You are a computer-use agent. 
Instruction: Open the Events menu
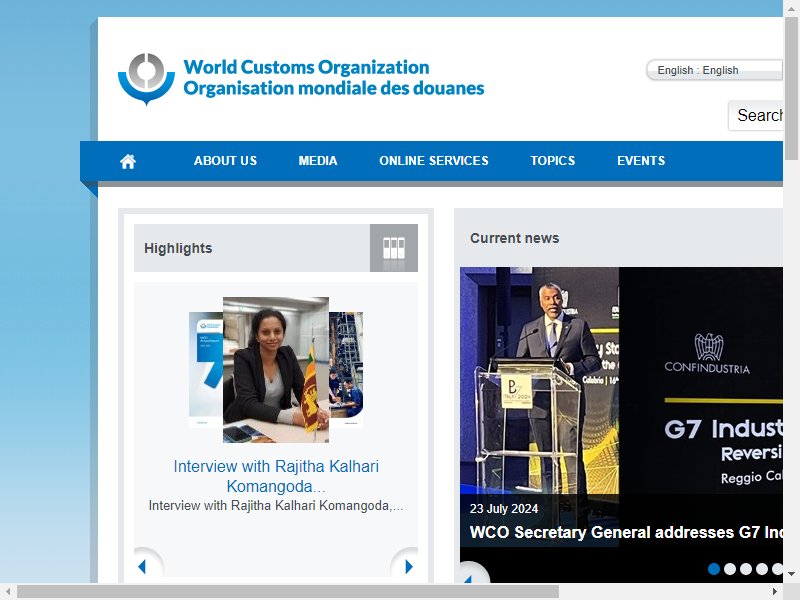tap(641, 161)
